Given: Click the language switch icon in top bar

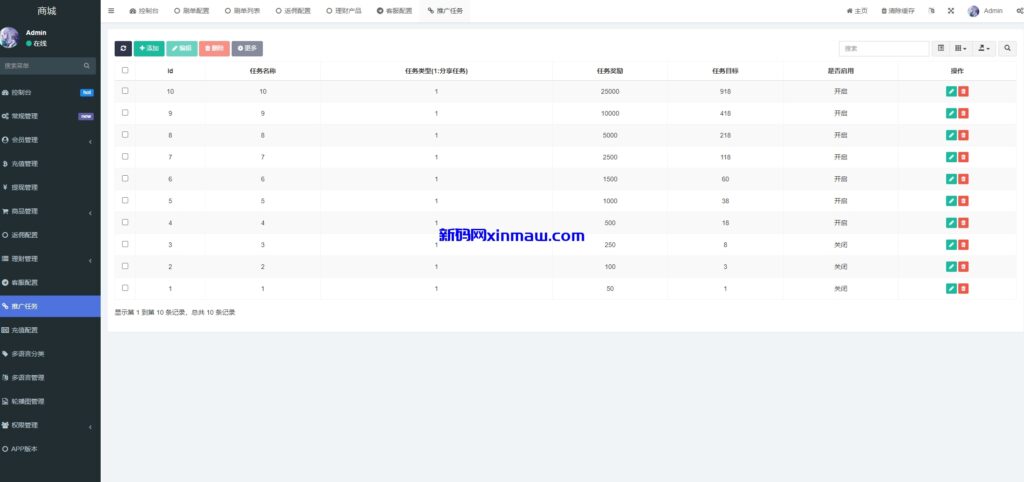Looking at the screenshot, I should (x=931, y=11).
